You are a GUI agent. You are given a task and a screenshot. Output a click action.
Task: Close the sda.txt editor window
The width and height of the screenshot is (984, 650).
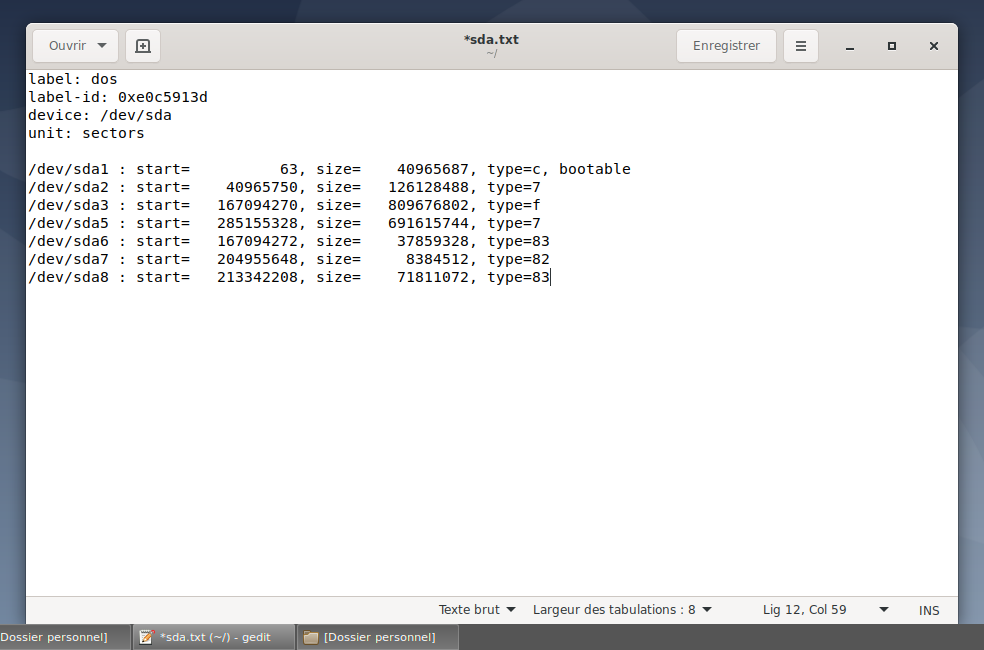tap(933, 46)
